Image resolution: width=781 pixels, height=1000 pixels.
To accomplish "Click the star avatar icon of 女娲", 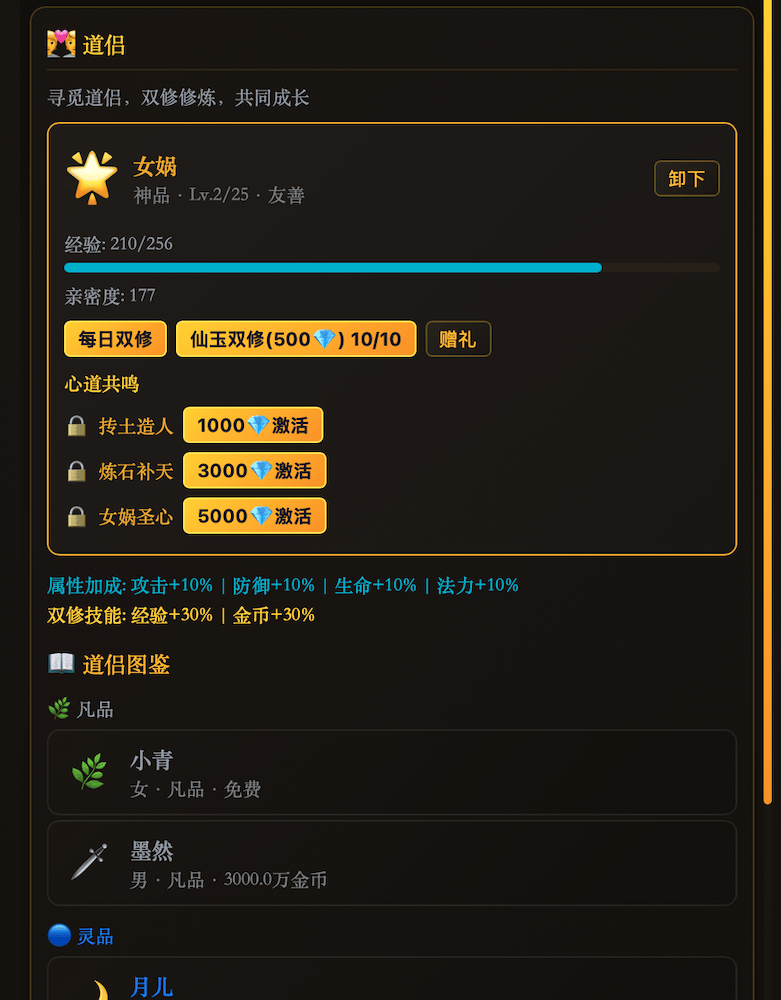I will tap(92, 177).
